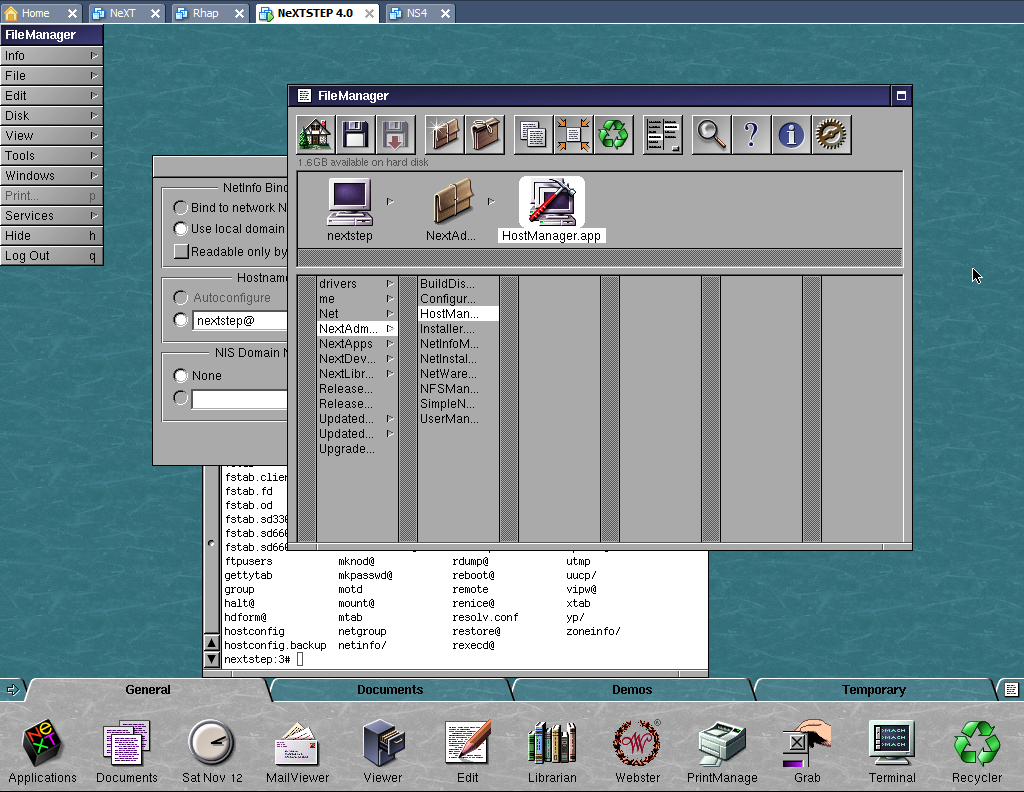Select the 'Bind to network' radio button
1024x792 pixels.
(x=181, y=208)
